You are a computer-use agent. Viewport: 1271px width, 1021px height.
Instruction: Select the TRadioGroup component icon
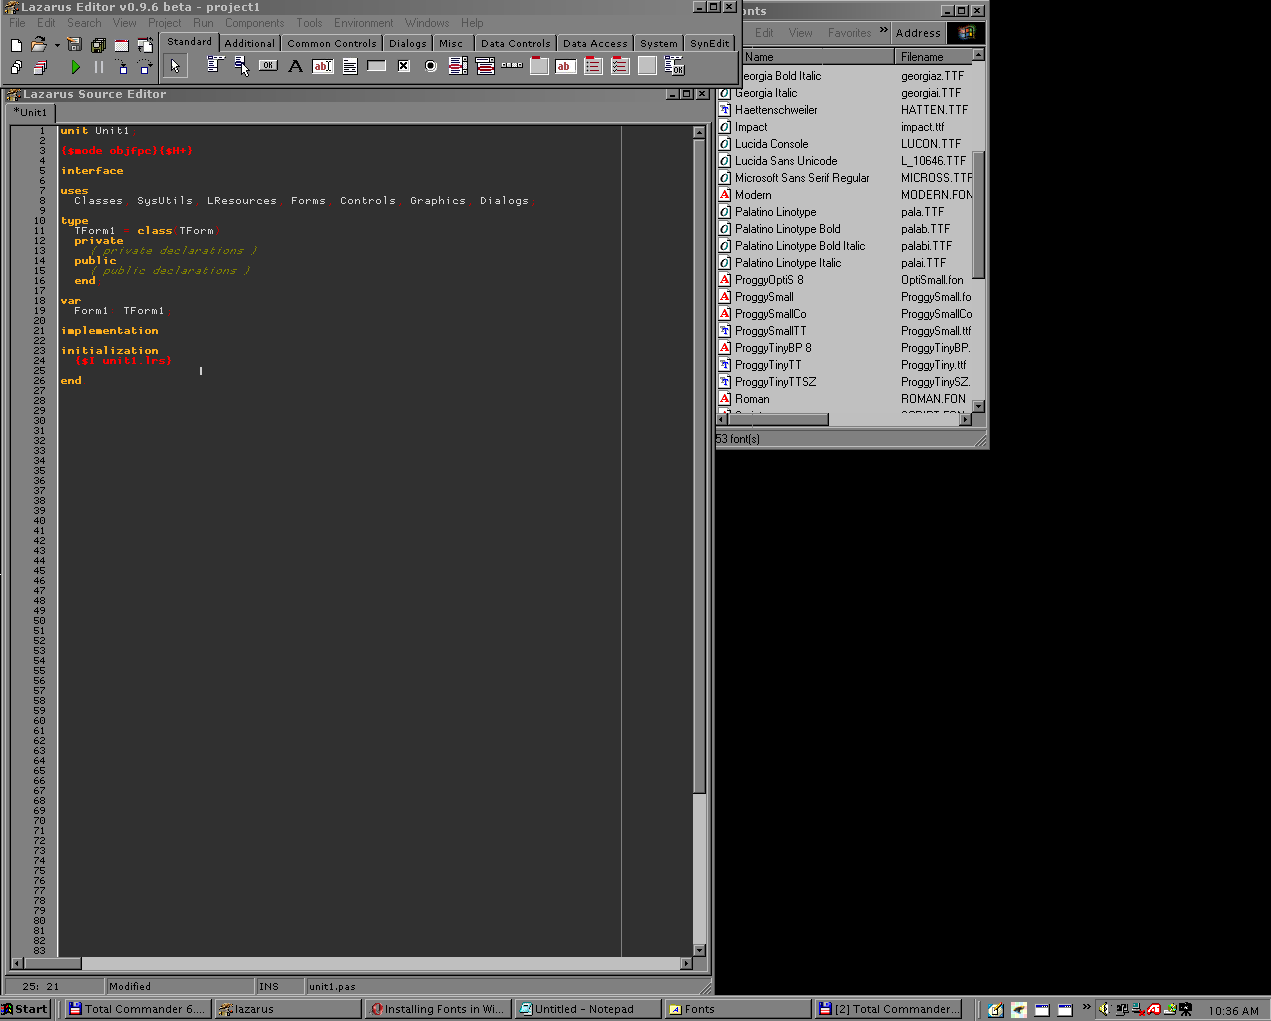(x=592, y=66)
